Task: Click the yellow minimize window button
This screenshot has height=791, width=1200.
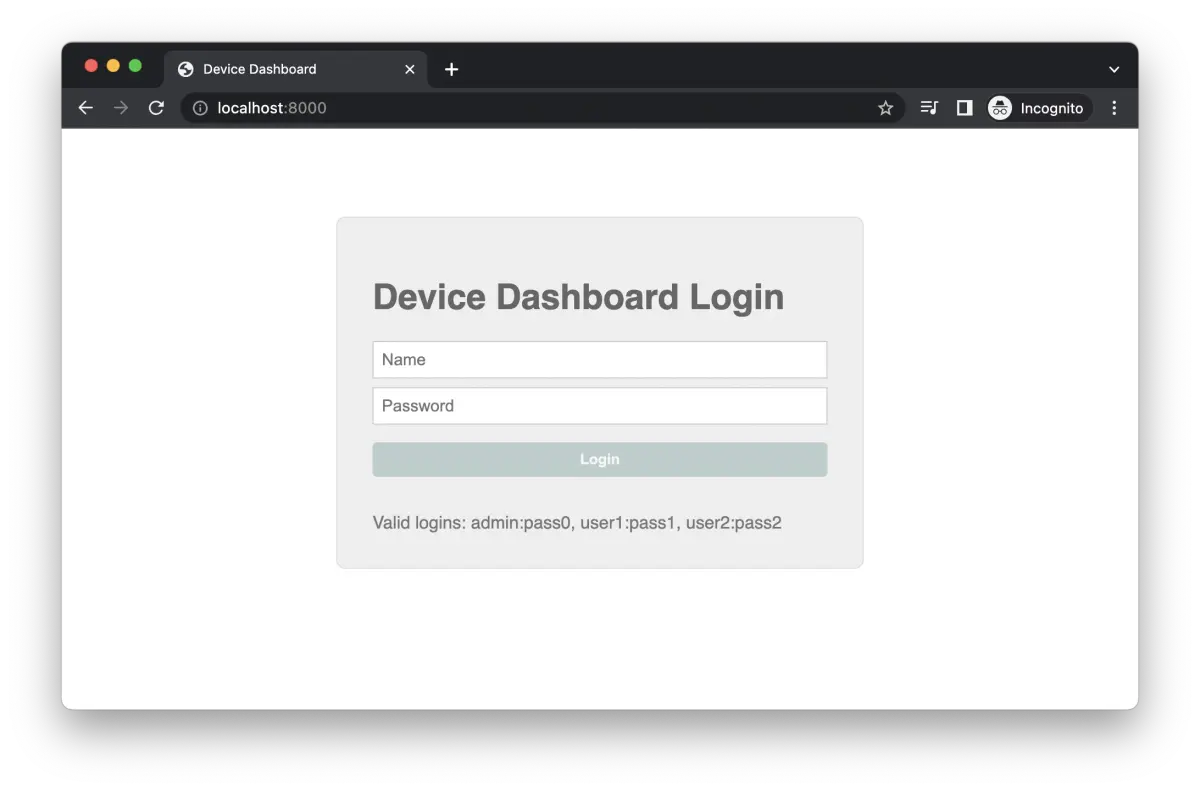Action: [x=113, y=66]
